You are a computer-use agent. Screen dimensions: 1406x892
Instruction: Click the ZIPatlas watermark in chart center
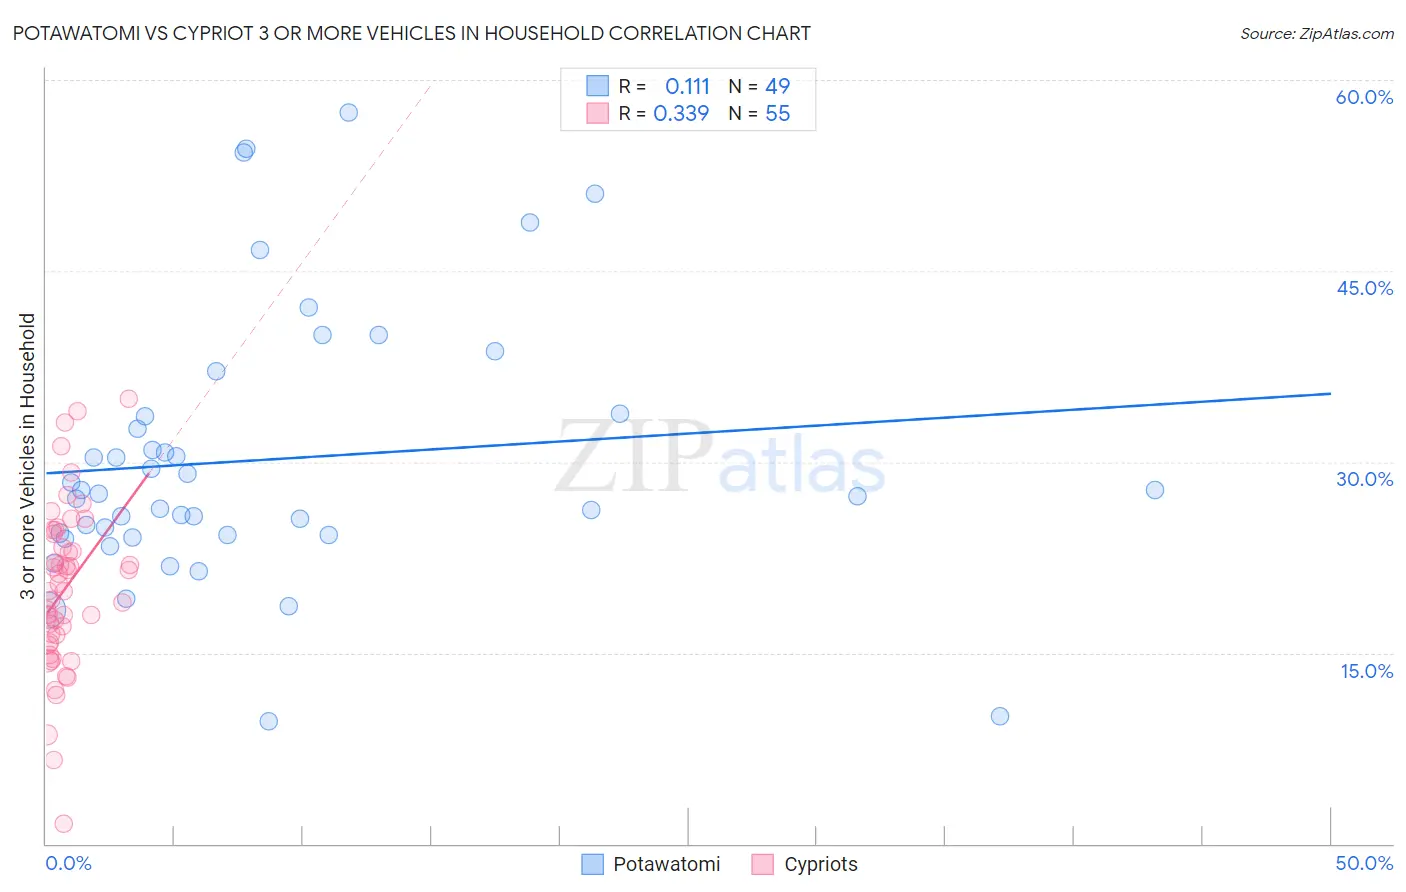tap(720, 457)
